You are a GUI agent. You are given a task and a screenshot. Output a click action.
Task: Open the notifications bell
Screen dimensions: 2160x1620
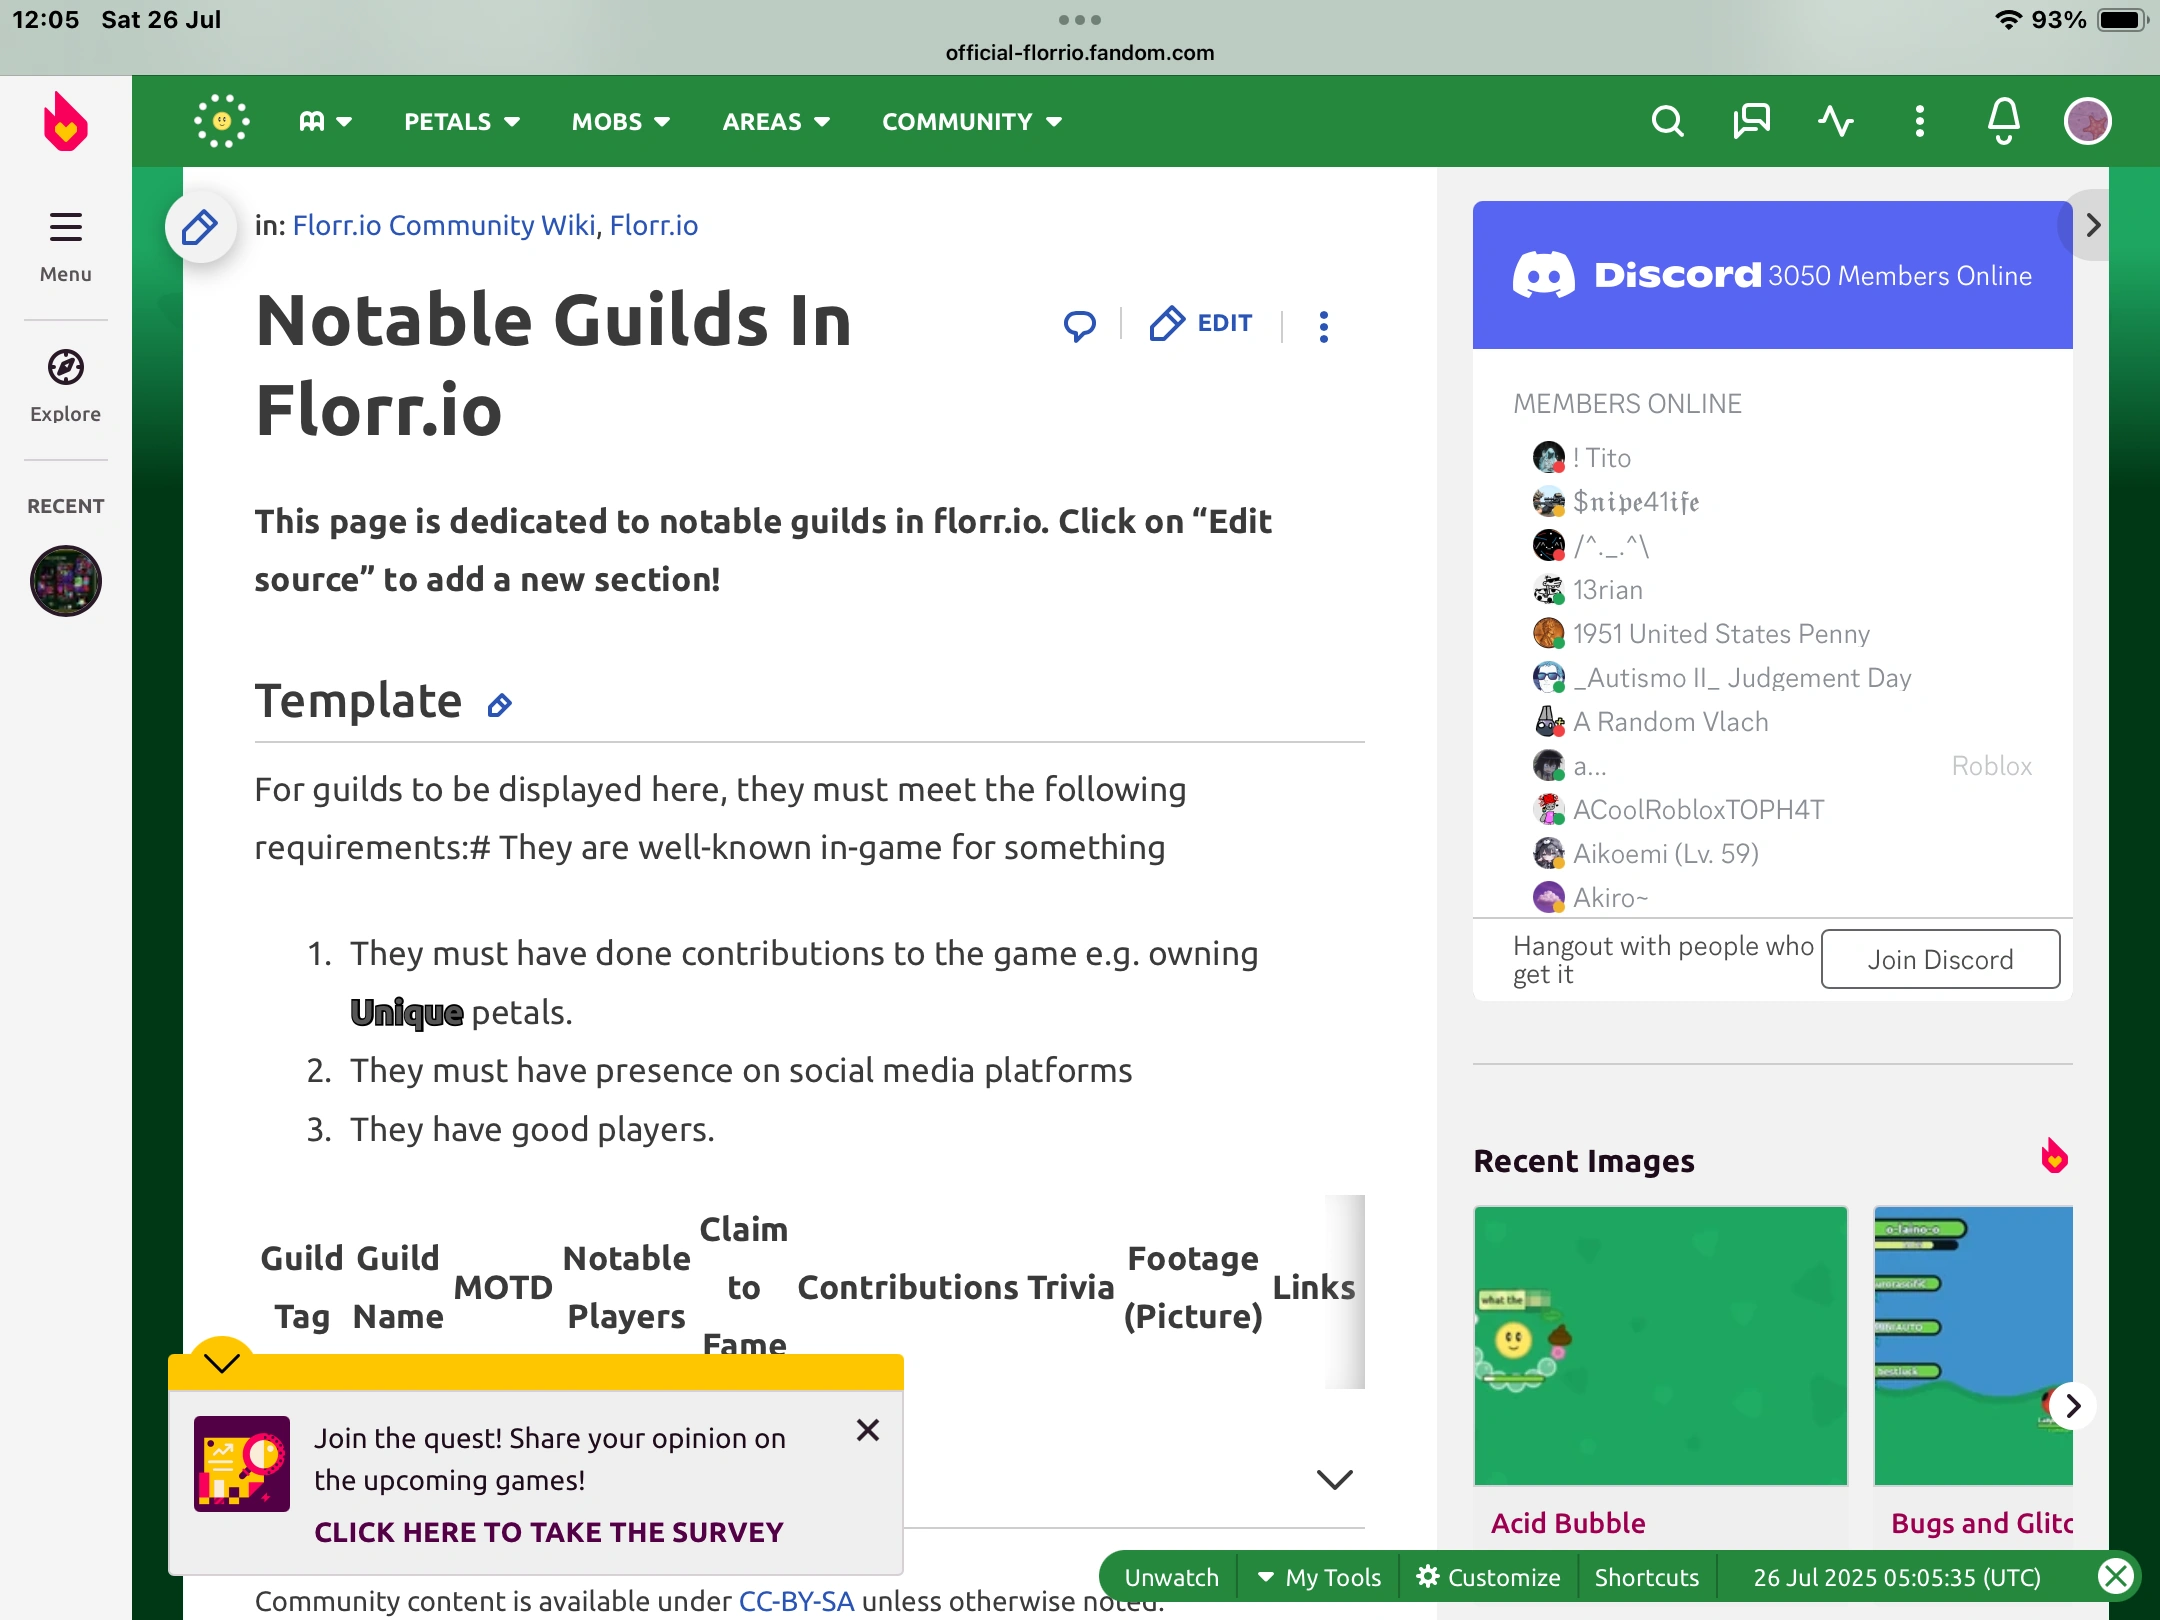point(2003,122)
